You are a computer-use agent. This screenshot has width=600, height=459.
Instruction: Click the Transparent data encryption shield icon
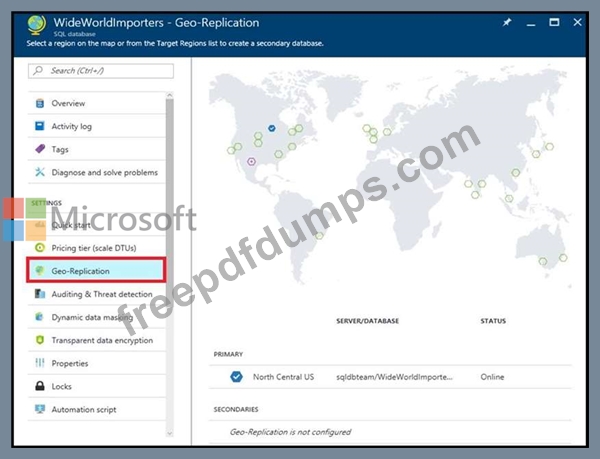[40, 340]
